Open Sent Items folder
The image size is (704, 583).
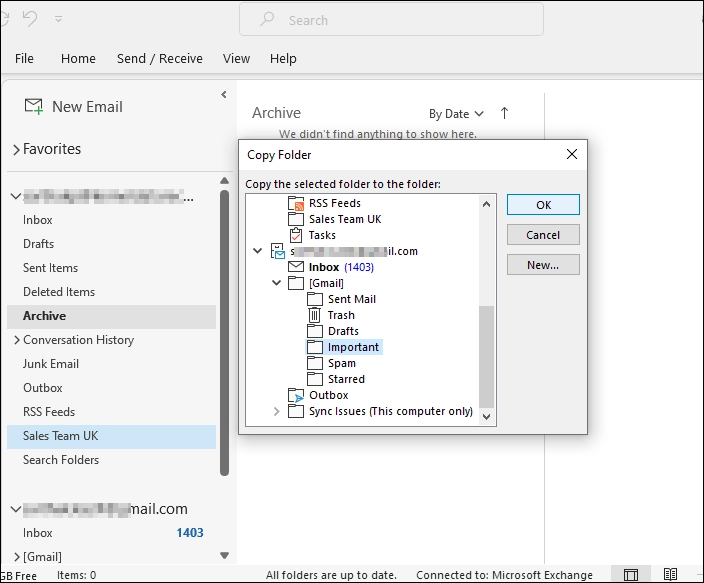[50, 268]
